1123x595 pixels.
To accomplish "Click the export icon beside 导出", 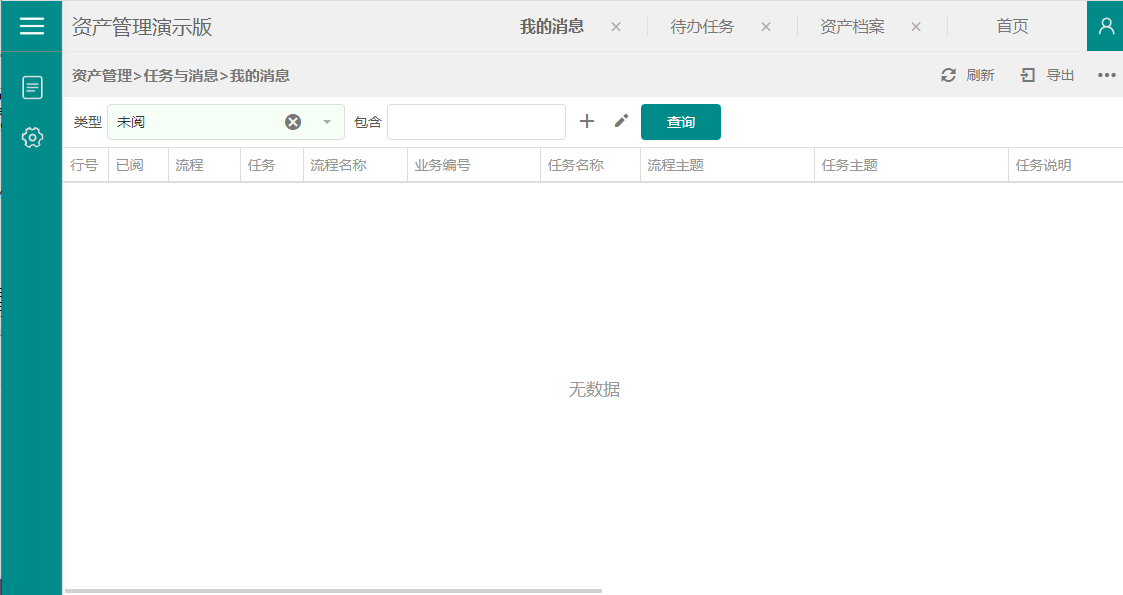I will coord(1028,75).
